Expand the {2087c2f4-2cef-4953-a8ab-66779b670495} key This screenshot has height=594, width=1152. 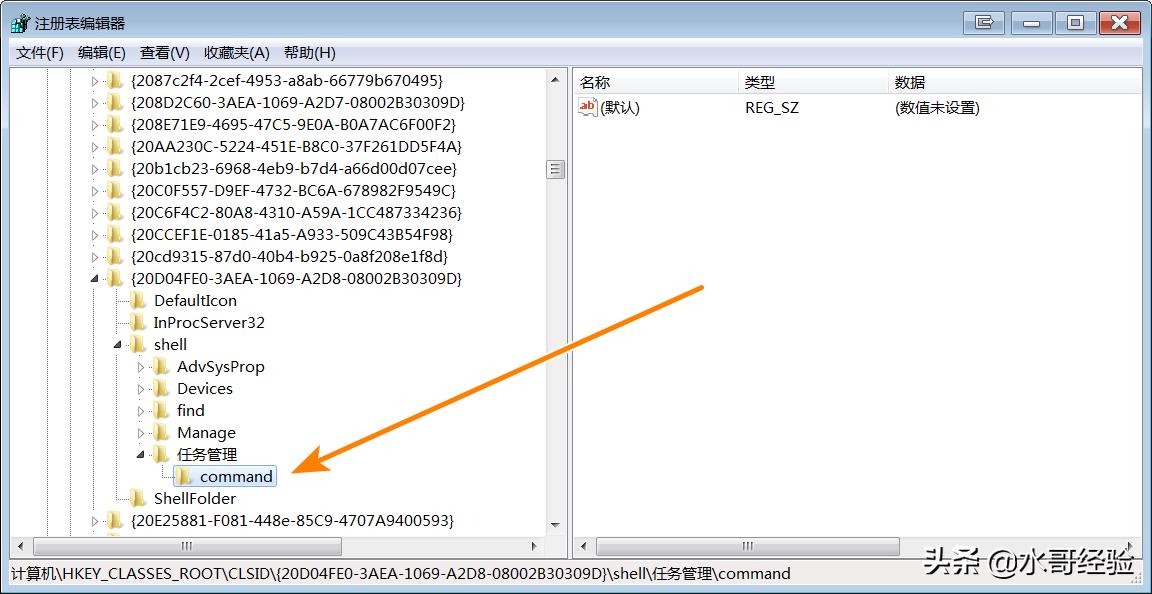[94, 81]
